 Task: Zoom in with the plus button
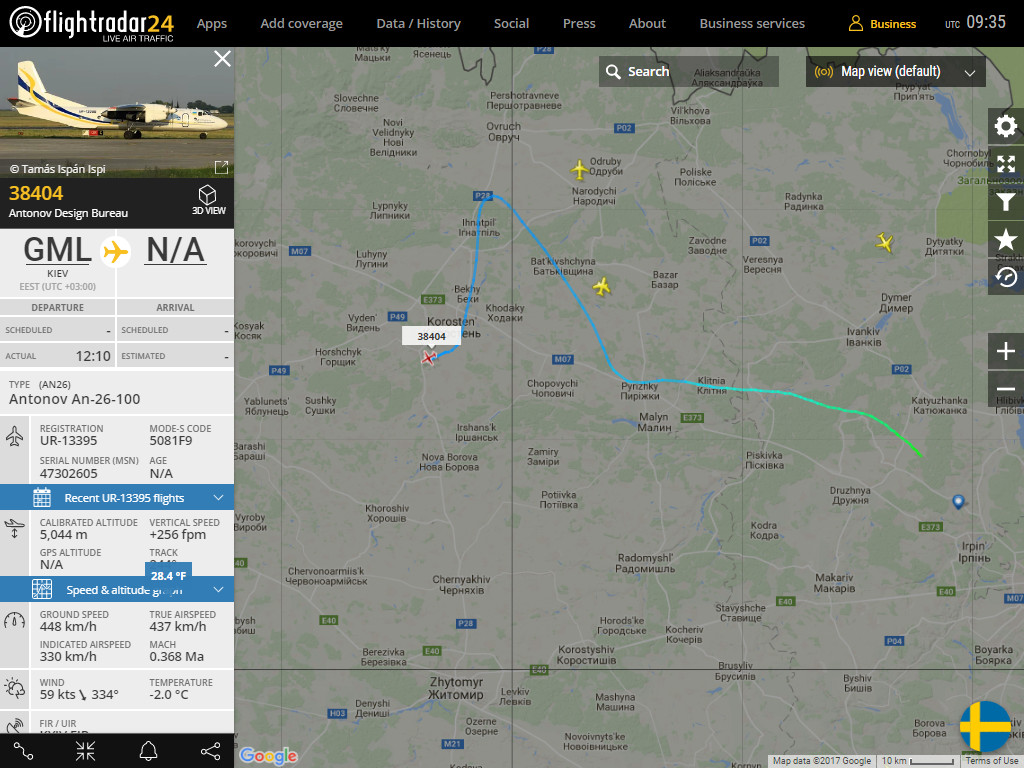[1006, 351]
